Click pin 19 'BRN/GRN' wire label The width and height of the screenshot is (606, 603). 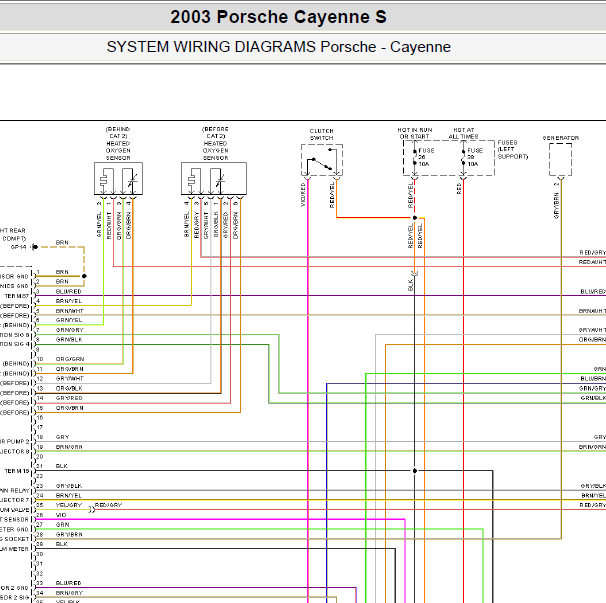tap(69, 447)
